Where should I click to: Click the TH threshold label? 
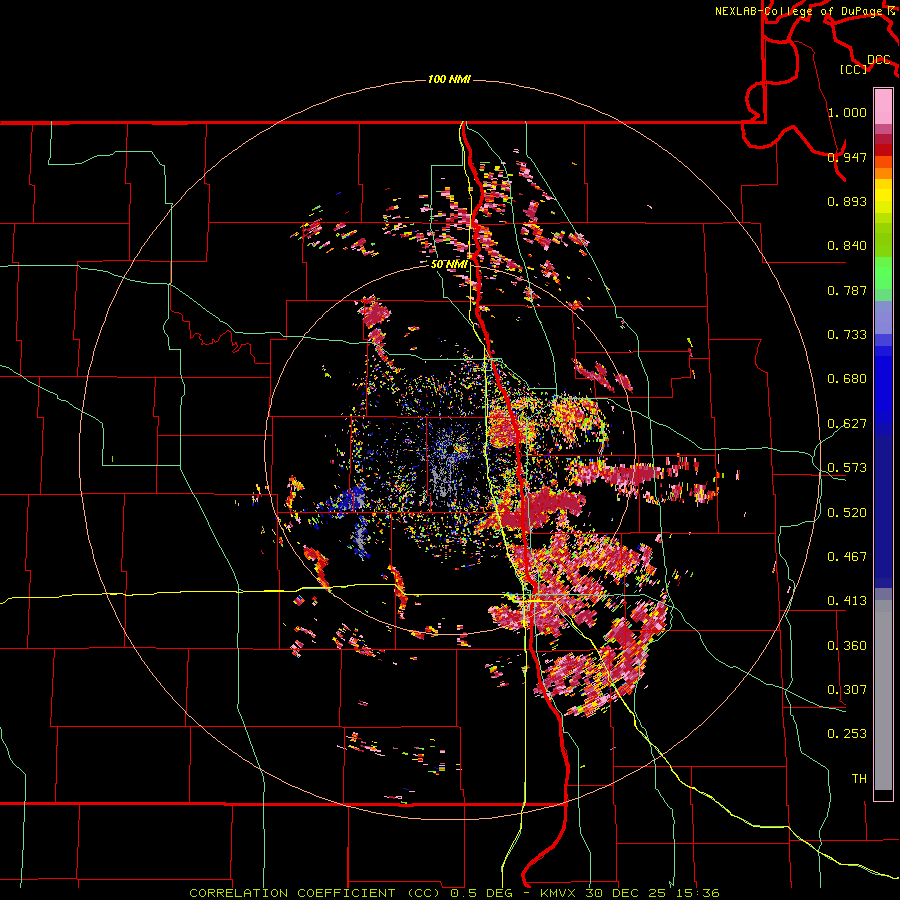(x=859, y=779)
